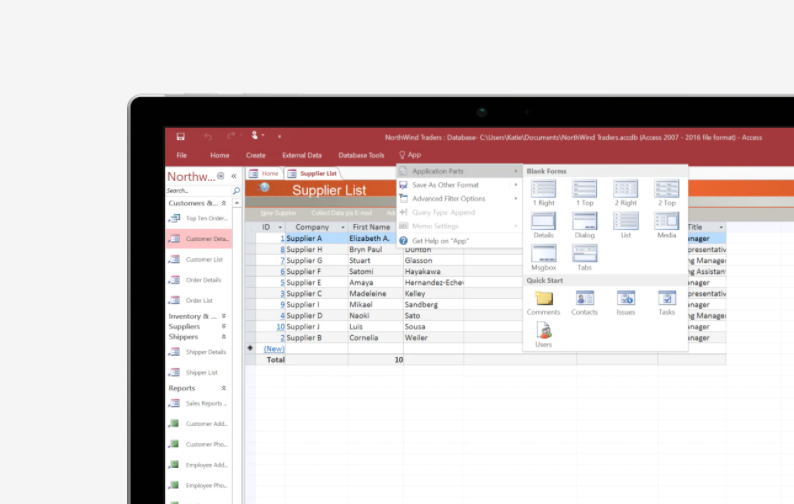This screenshot has height=504, width=794.
Task: Click the navigation search magnifier icon
Action: point(236,190)
